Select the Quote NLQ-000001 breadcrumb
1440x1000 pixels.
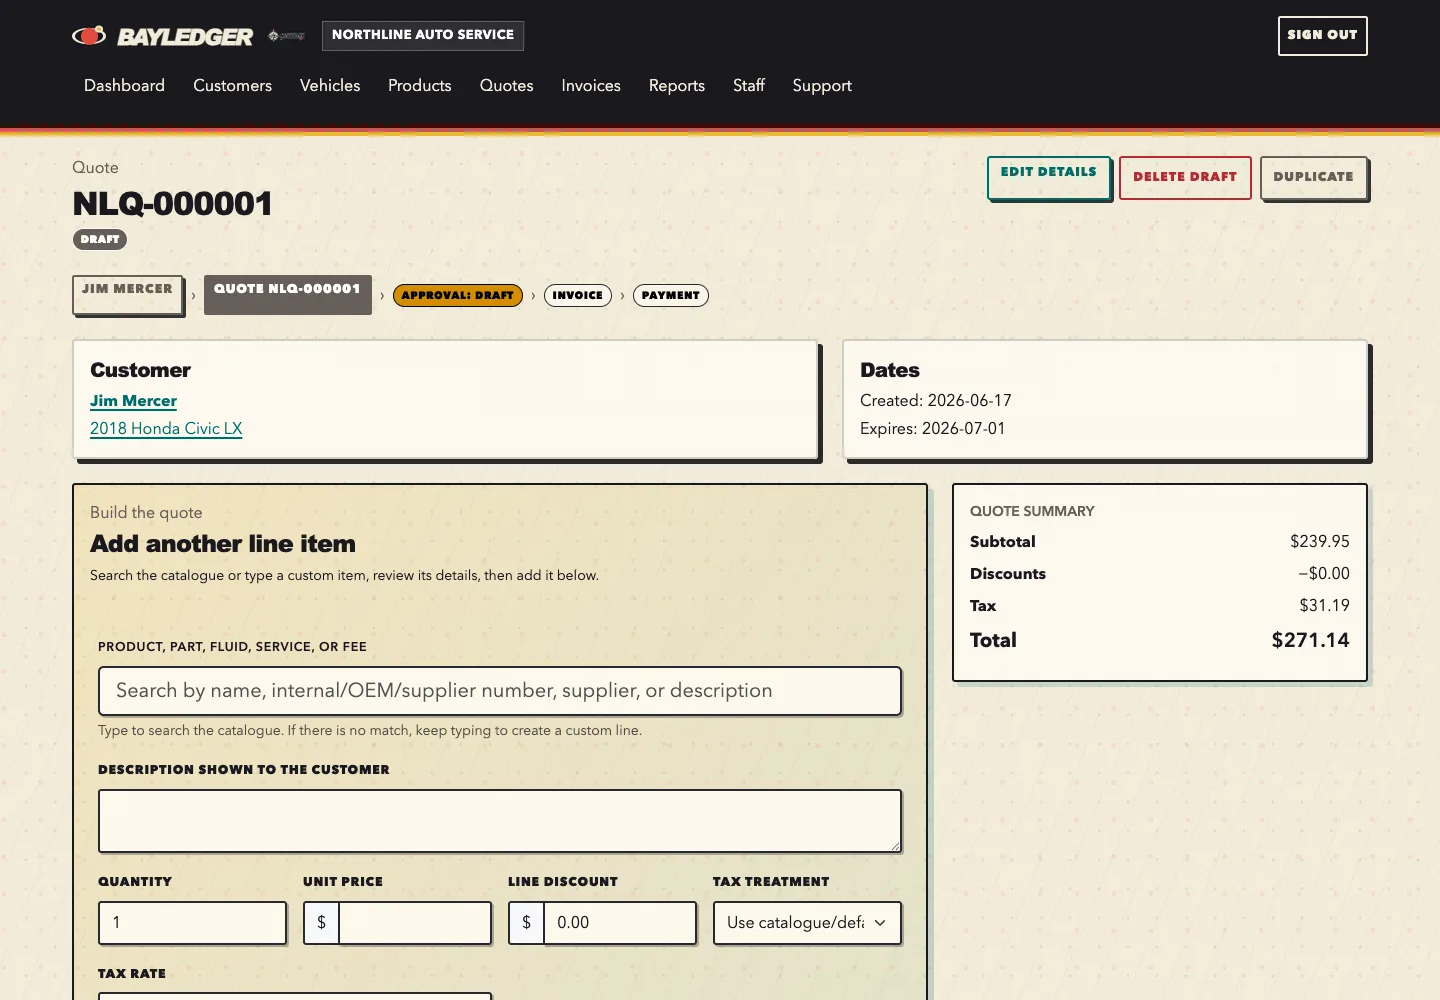[x=287, y=294]
